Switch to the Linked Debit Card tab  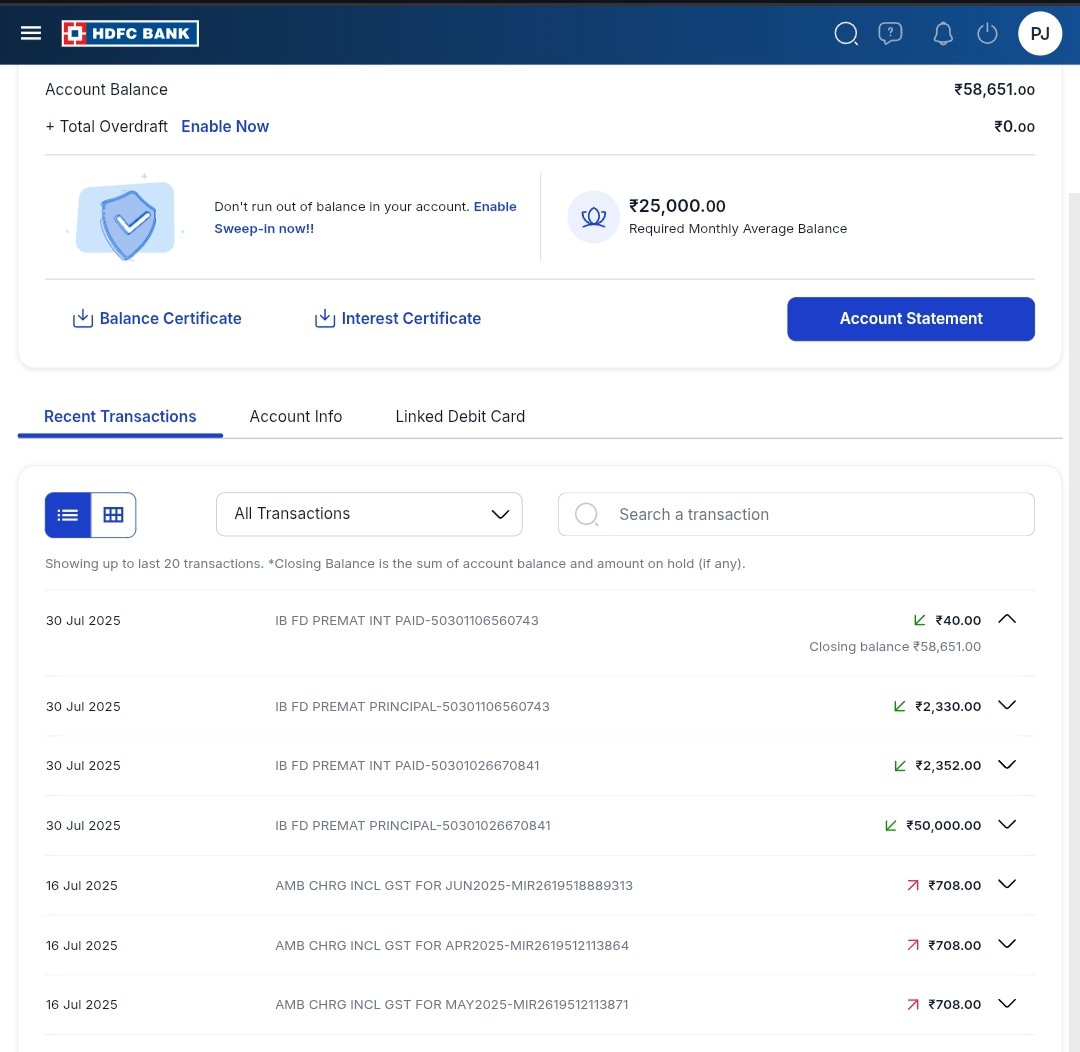pyautogui.click(x=460, y=416)
